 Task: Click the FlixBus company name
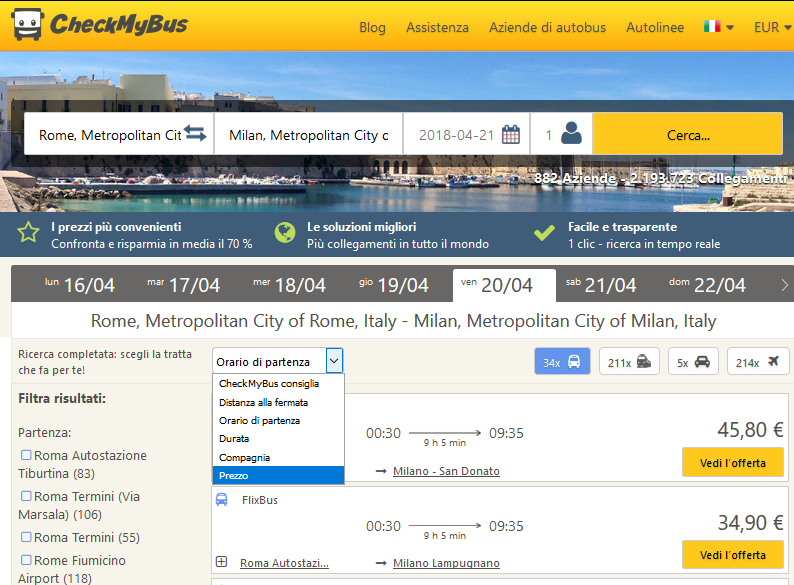coord(260,500)
